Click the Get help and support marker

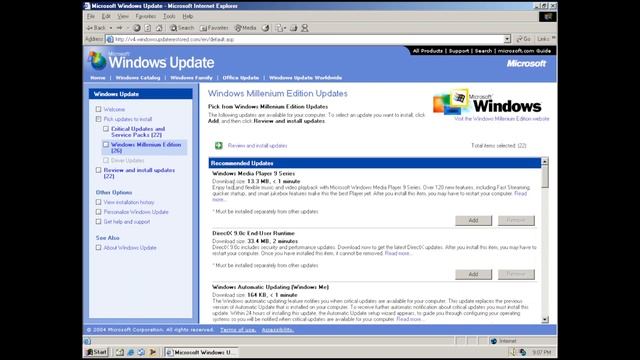[98, 222]
